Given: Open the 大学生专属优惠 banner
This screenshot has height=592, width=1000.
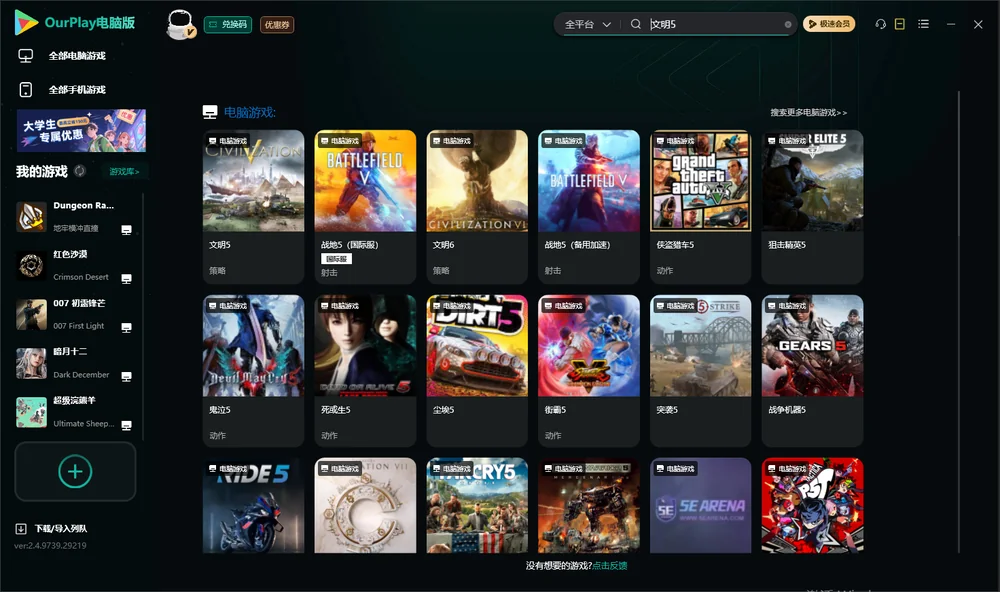Looking at the screenshot, I should tap(81, 130).
